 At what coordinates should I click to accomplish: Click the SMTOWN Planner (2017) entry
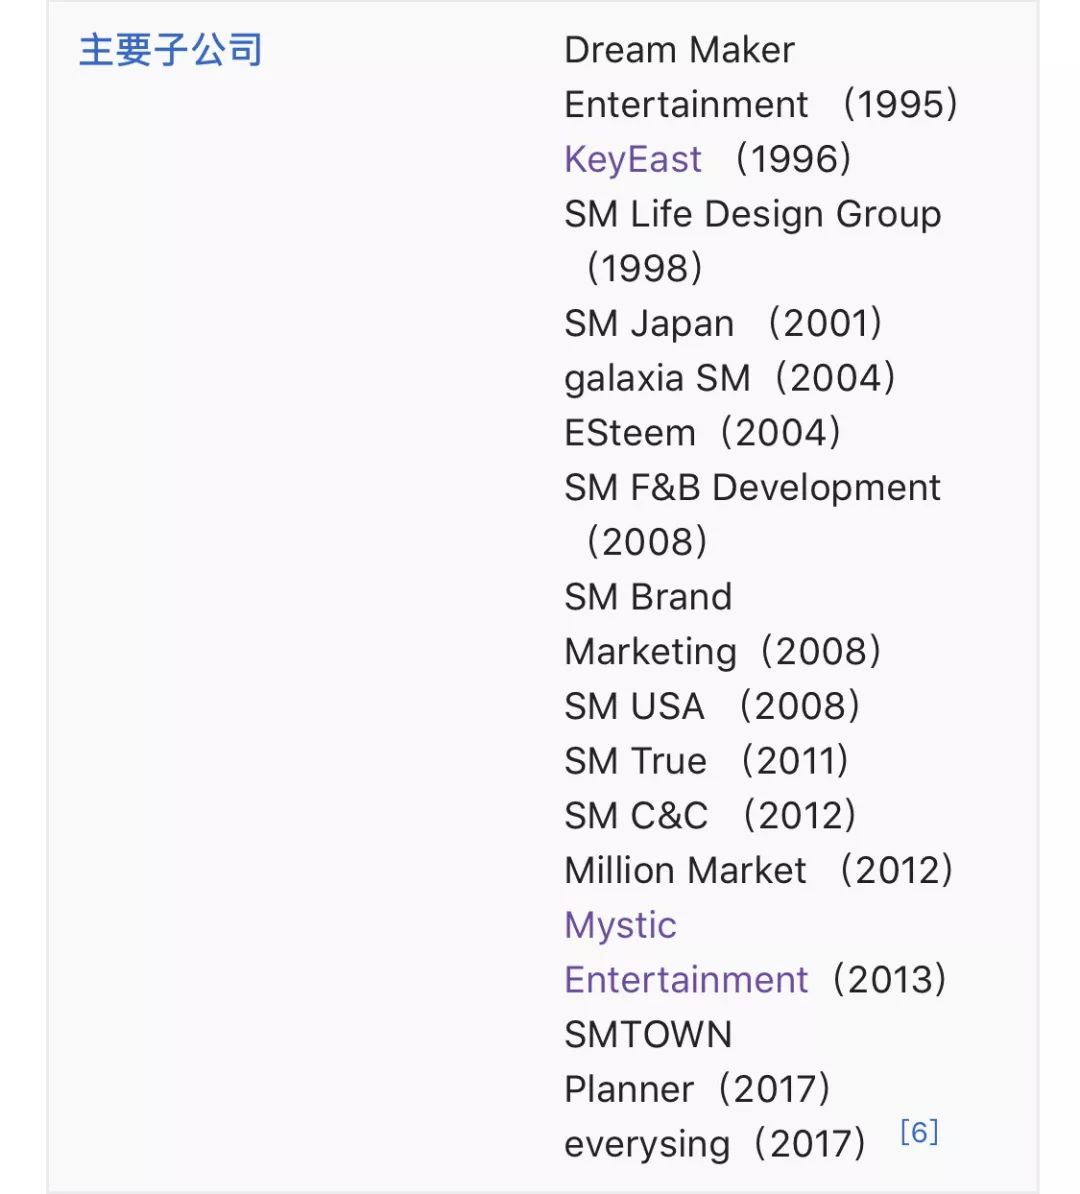click(697, 1062)
